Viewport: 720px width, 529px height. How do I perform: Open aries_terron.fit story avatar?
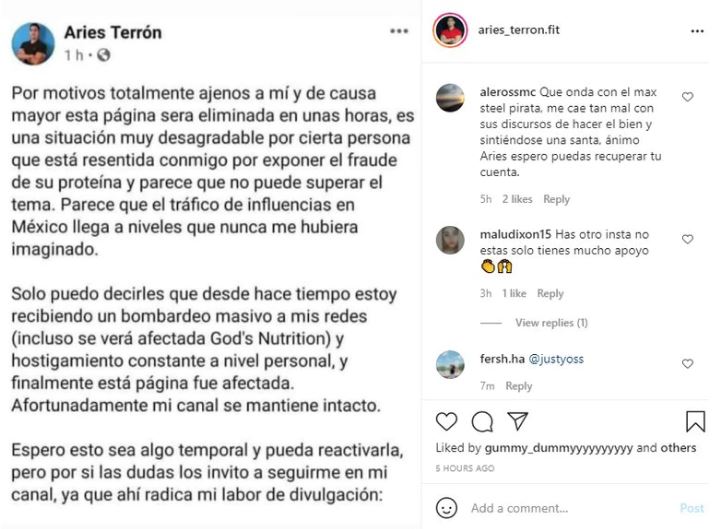tap(450, 31)
